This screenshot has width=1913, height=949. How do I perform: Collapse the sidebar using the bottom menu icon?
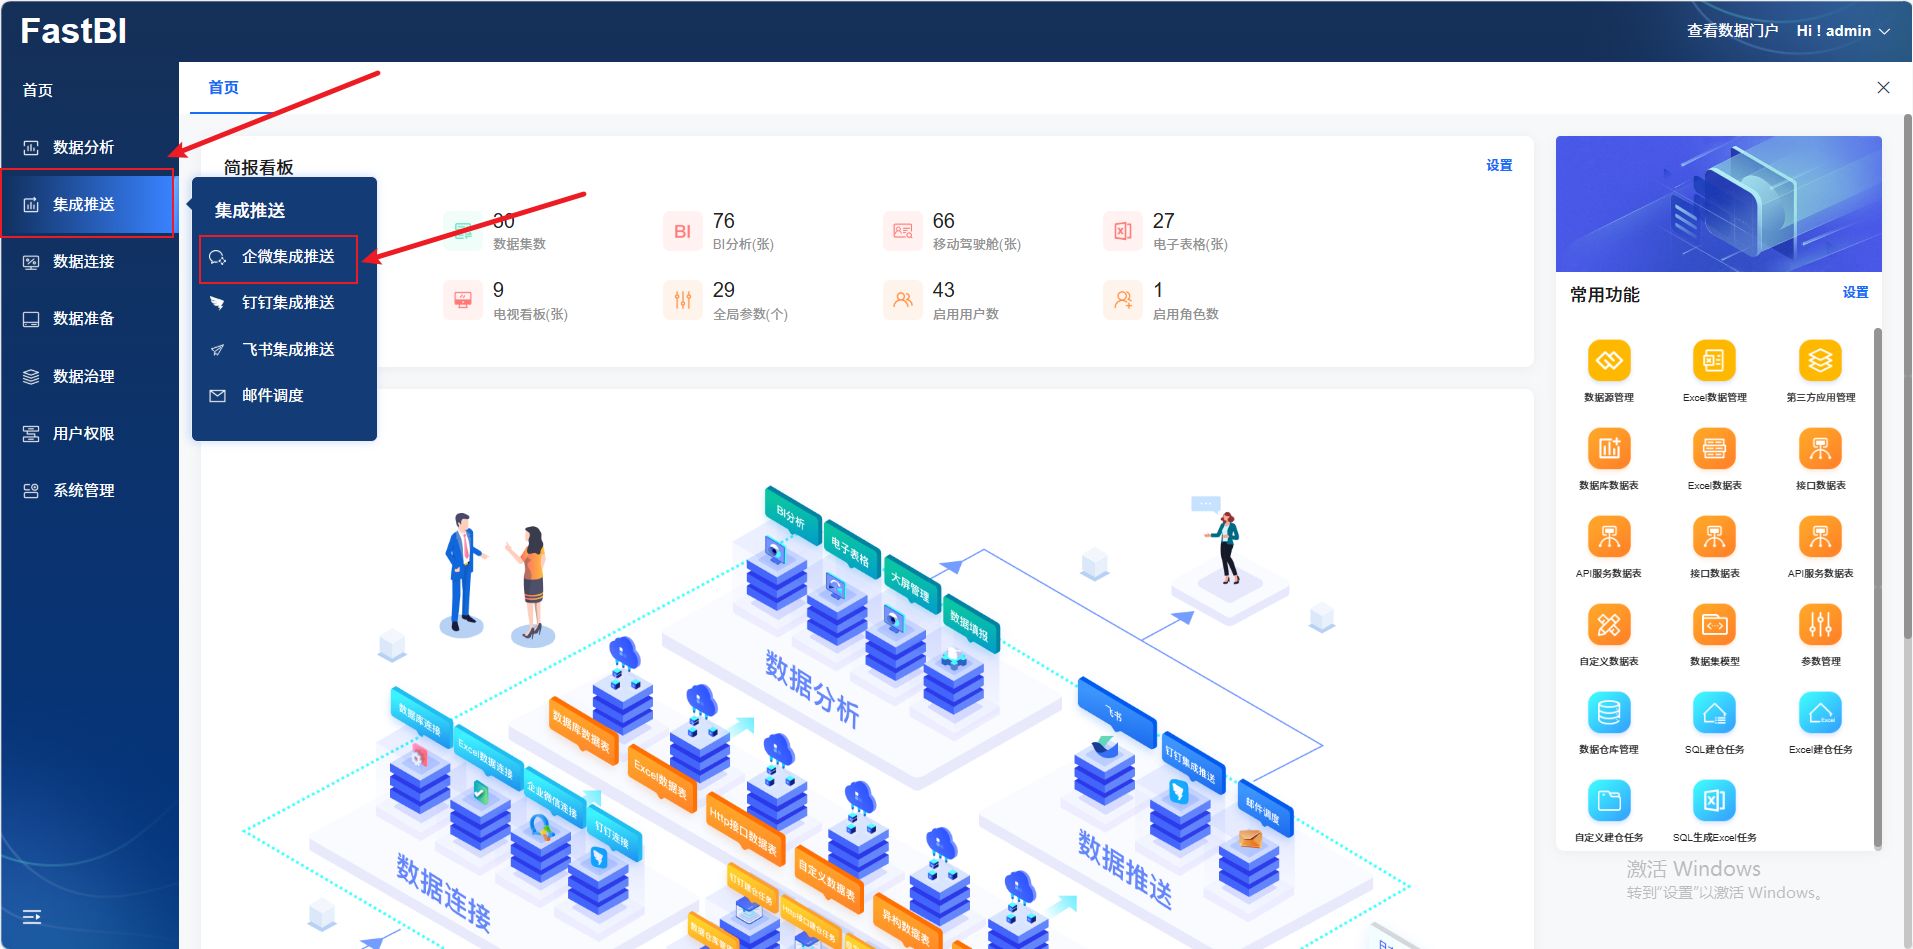coord(32,917)
